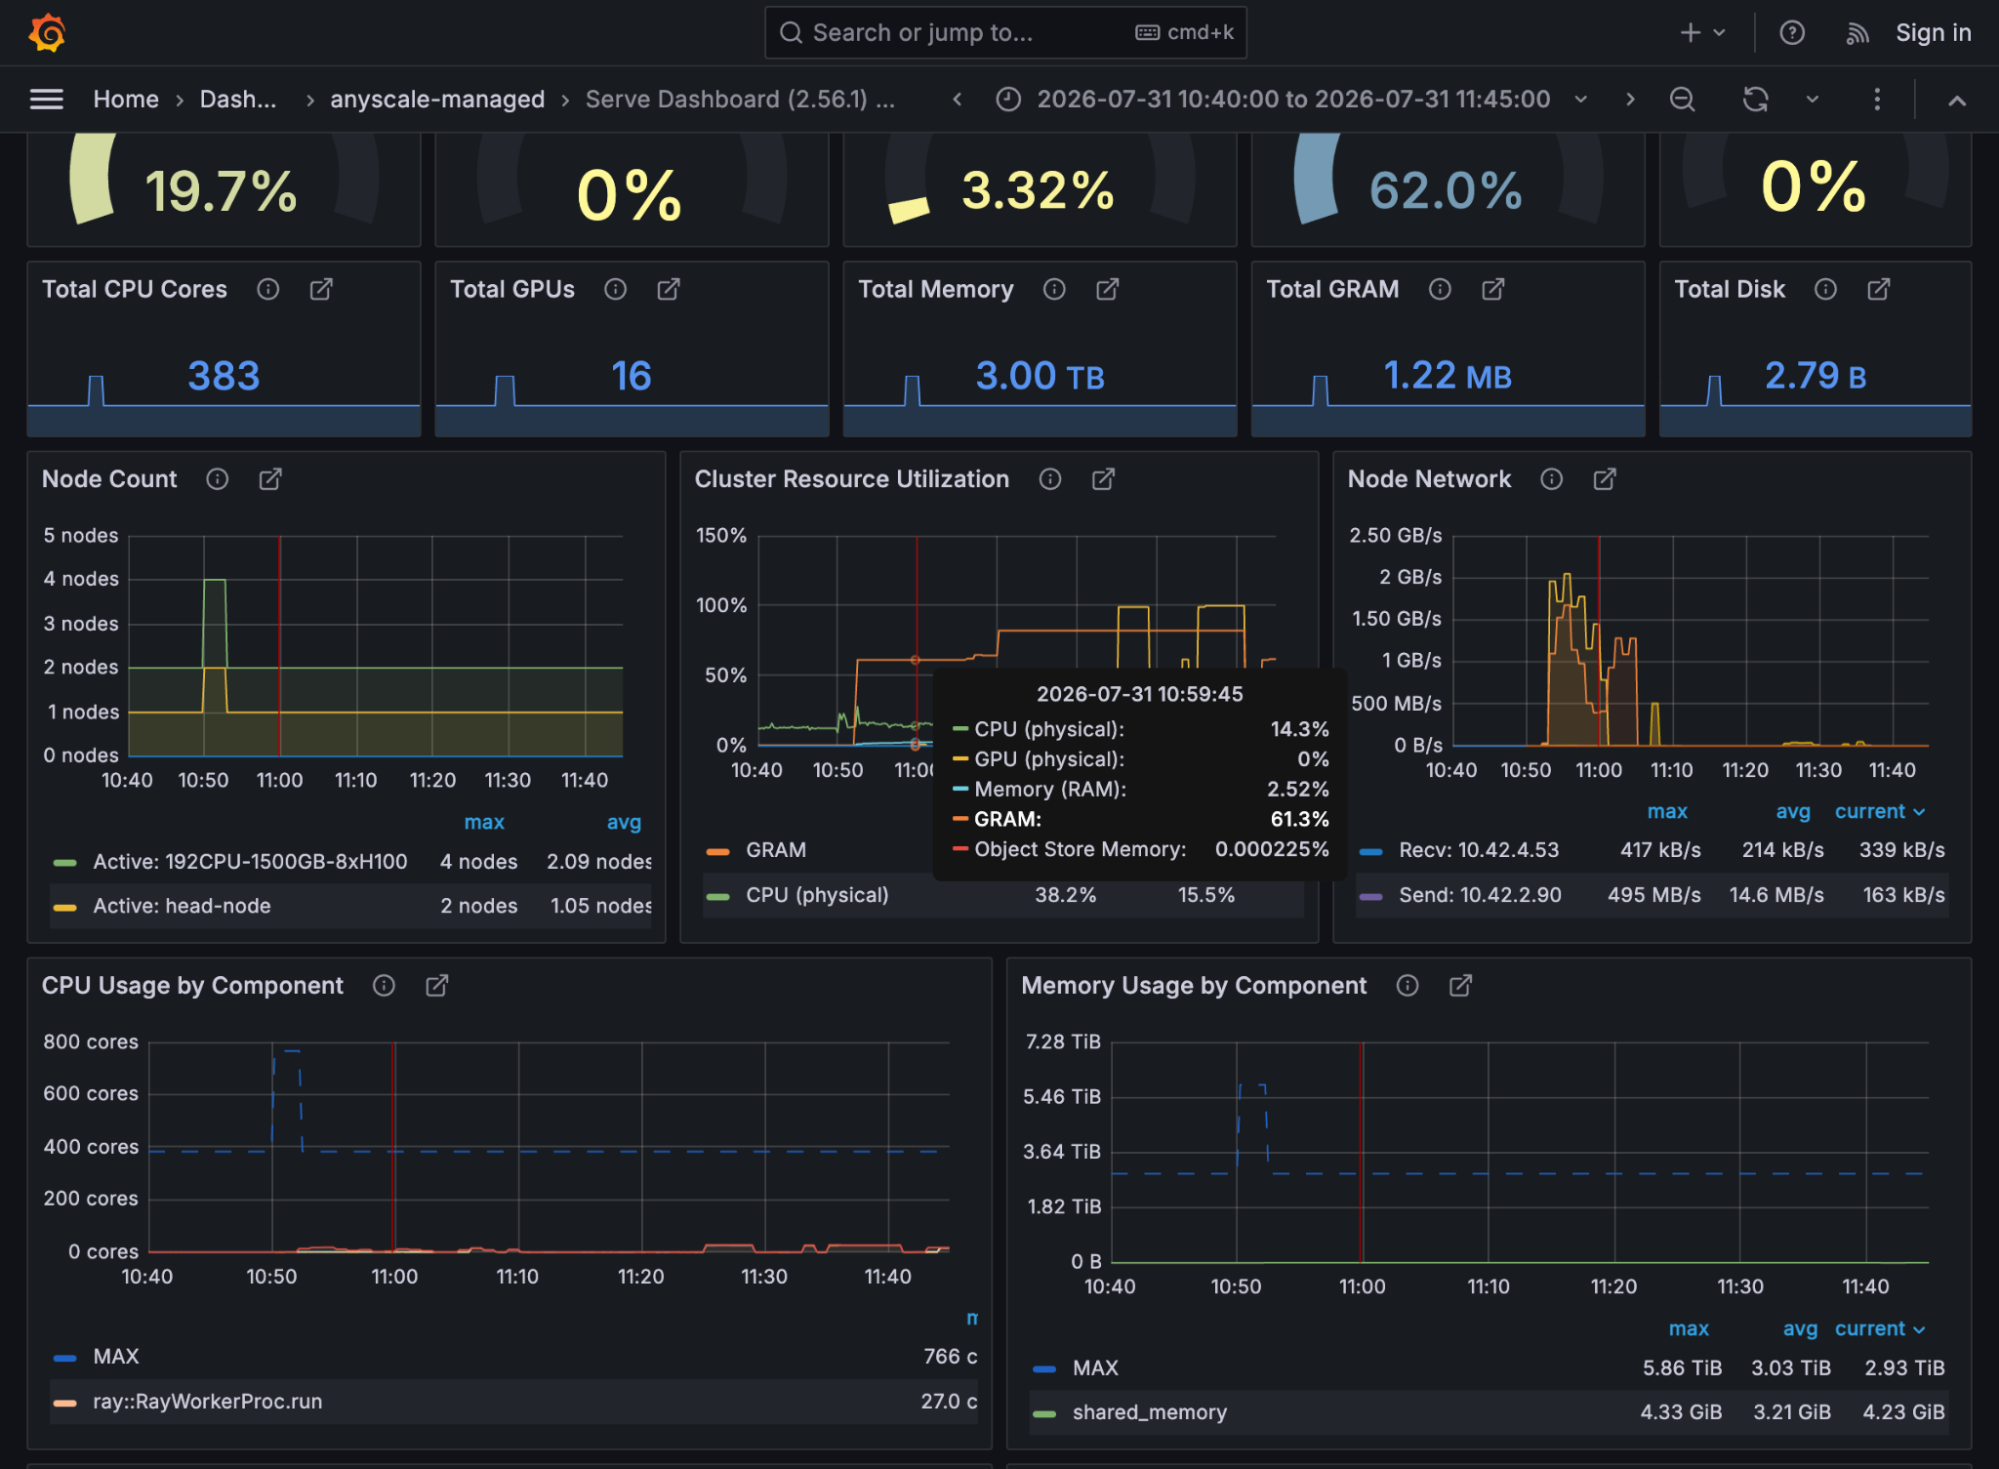1999x1469 pixels.
Task: Open the plus add-new dropdown
Action: coord(1702,33)
